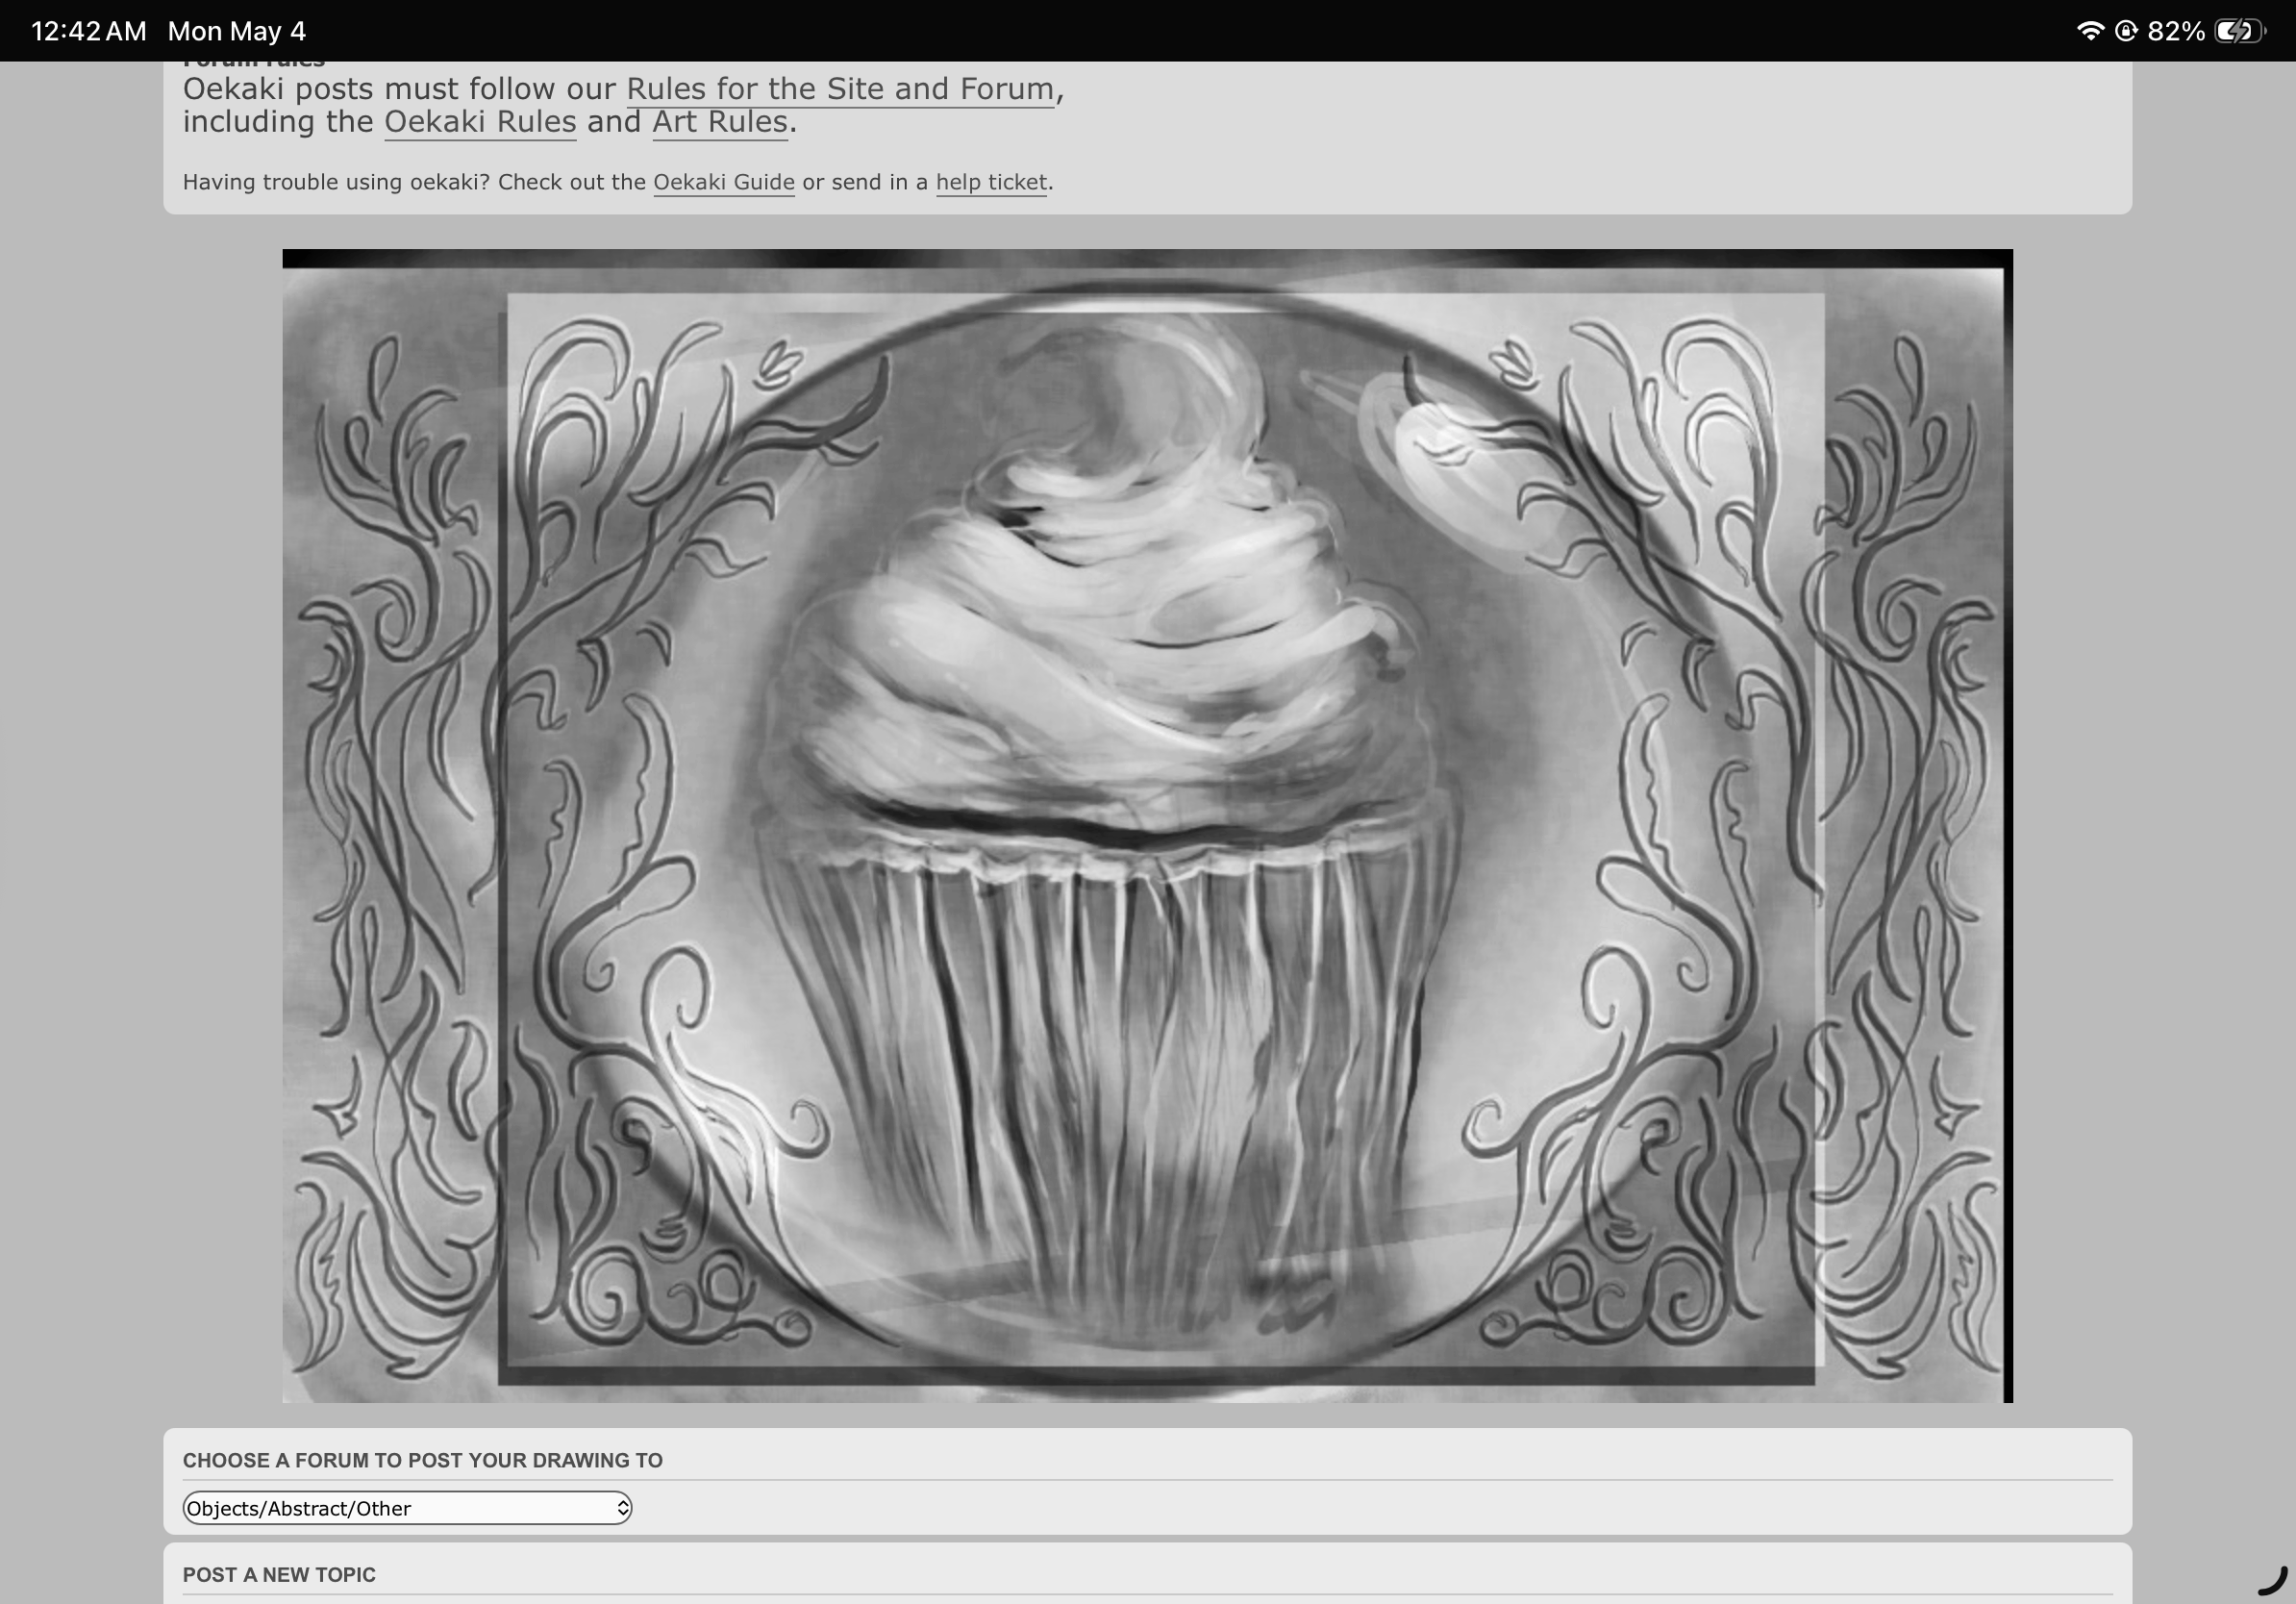This screenshot has width=2296, height=1604.
Task: Open the Objects/Abstract/Other forum dropdown
Action: pos(407,1508)
